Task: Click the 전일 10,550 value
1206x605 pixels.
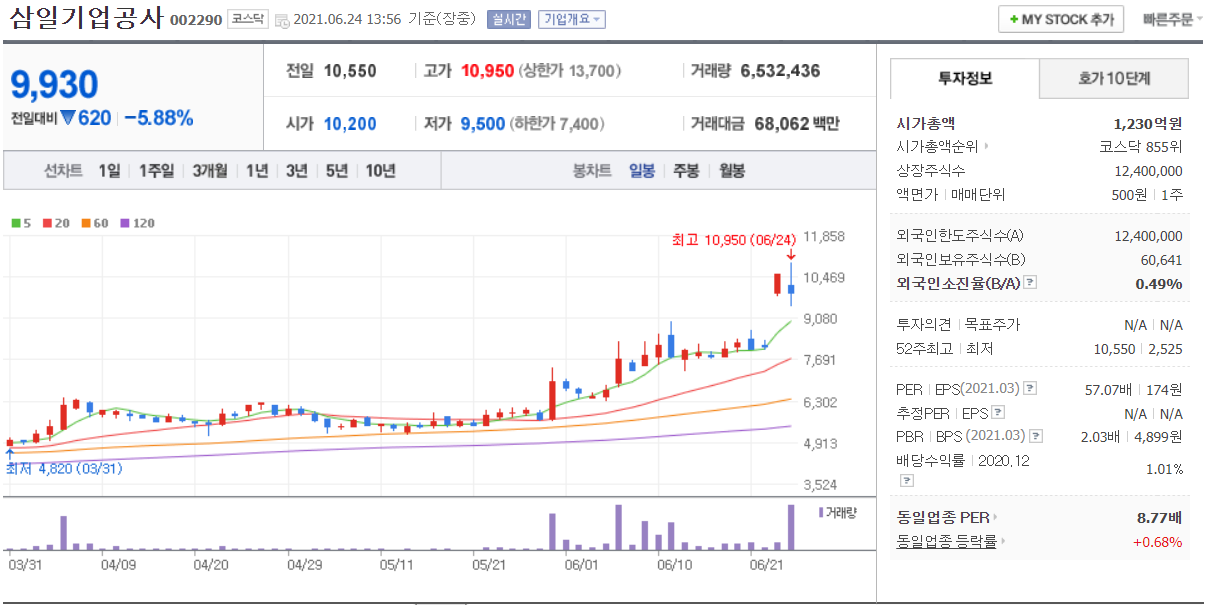Action: 351,71
